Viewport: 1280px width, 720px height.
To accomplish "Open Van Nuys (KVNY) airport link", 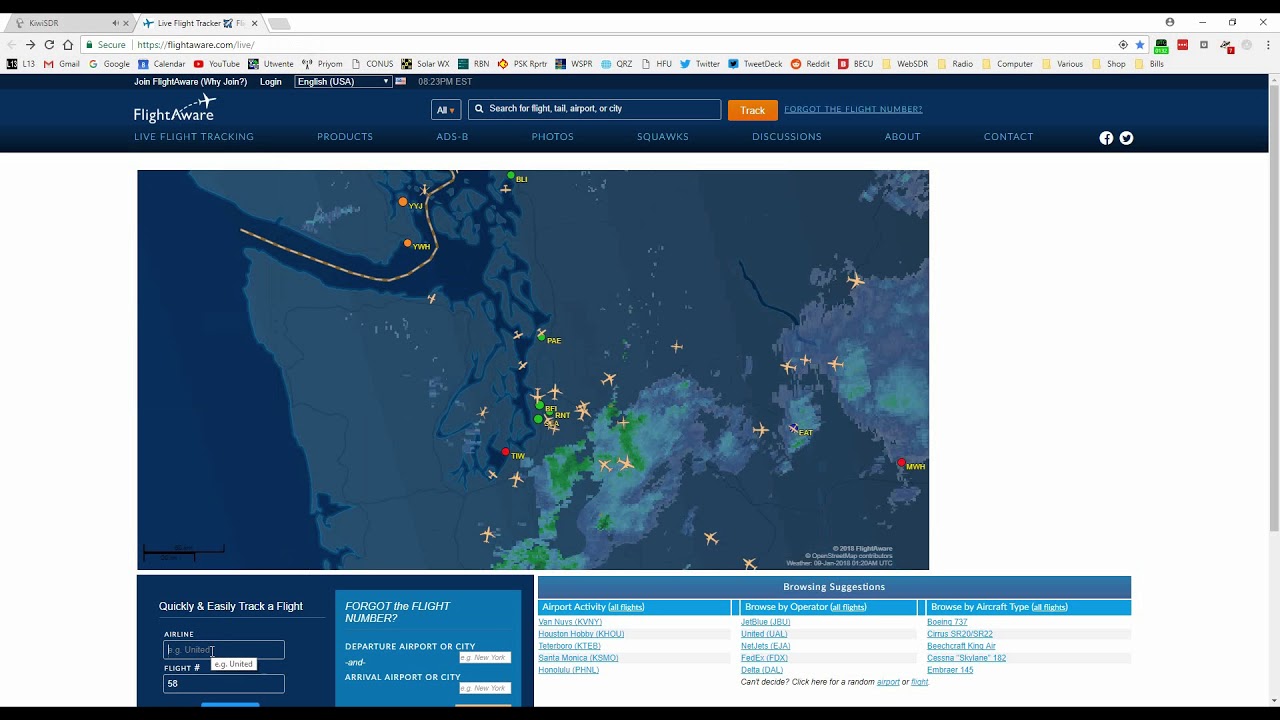I will click(x=570, y=622).
